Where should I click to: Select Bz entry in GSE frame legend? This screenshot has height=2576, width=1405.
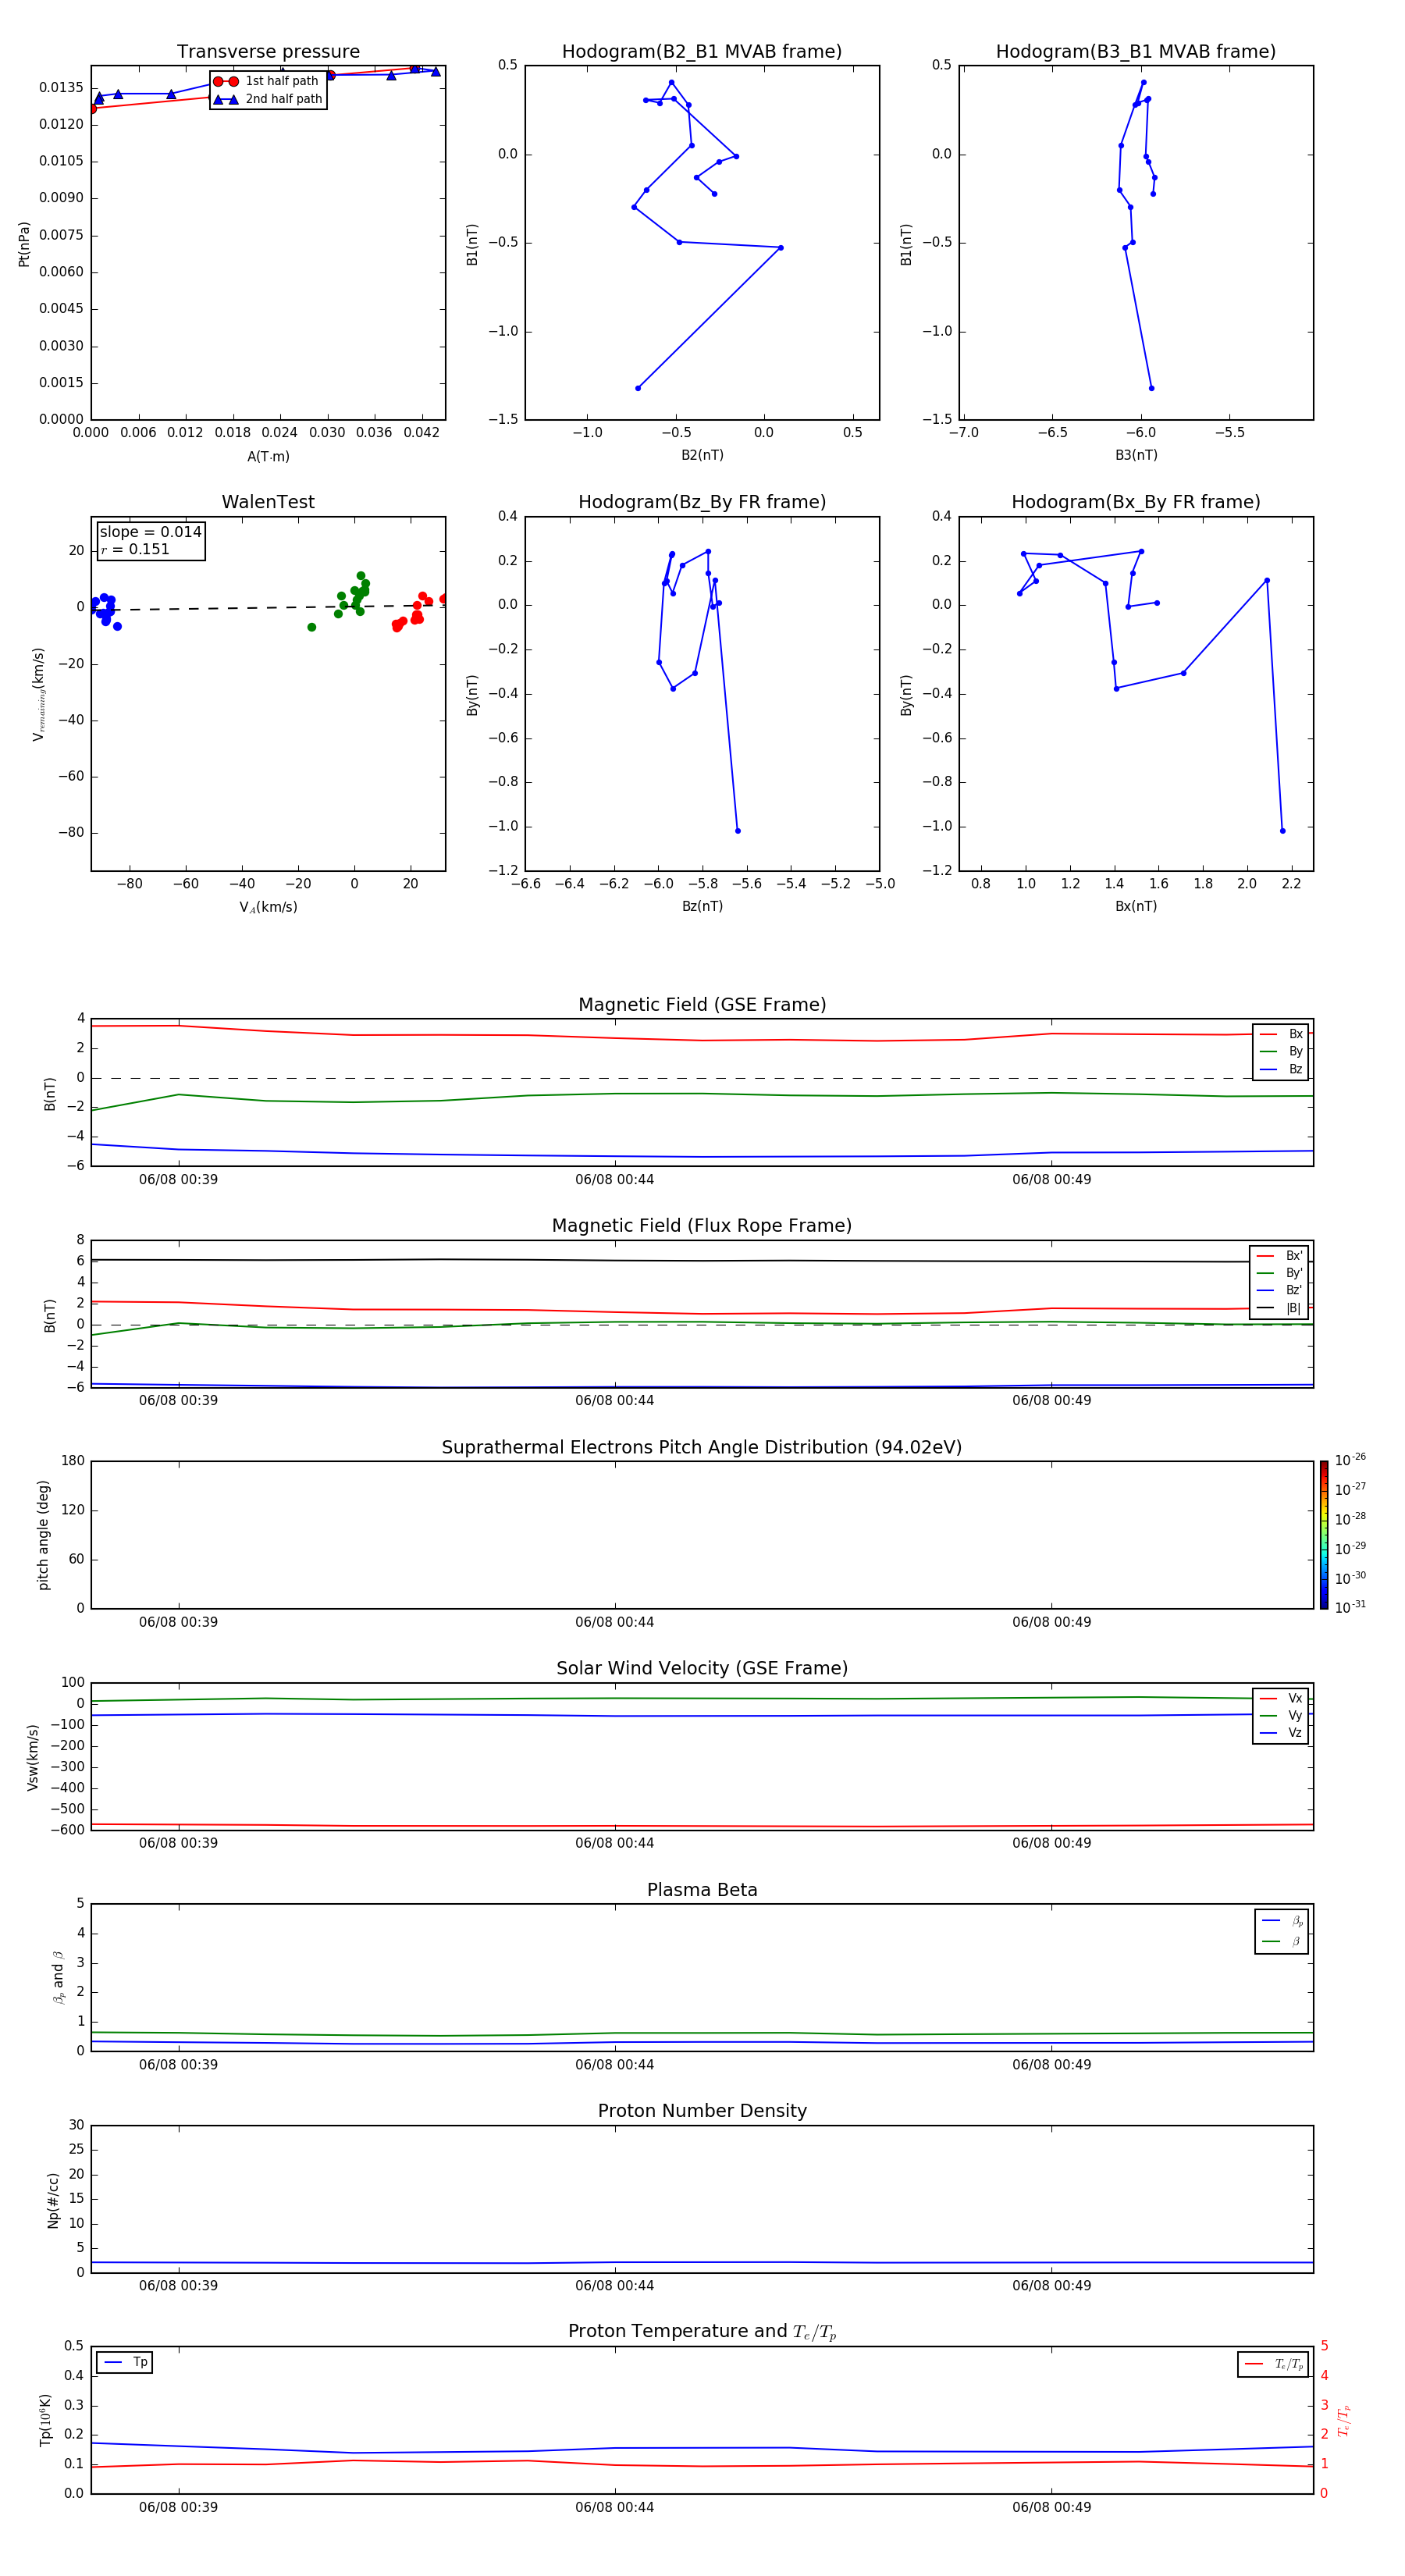click(x=1281, y=1069)
